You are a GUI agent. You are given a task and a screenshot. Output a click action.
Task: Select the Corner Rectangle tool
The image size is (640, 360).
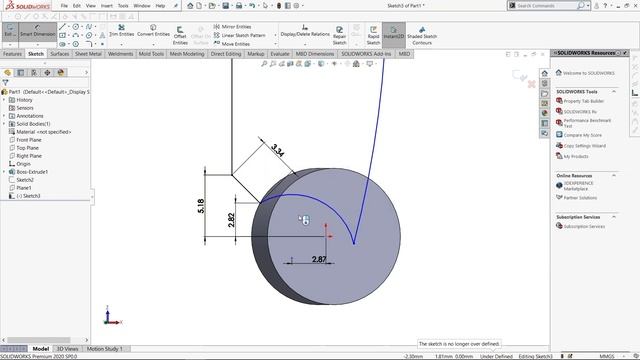click(x=62, y=36)
